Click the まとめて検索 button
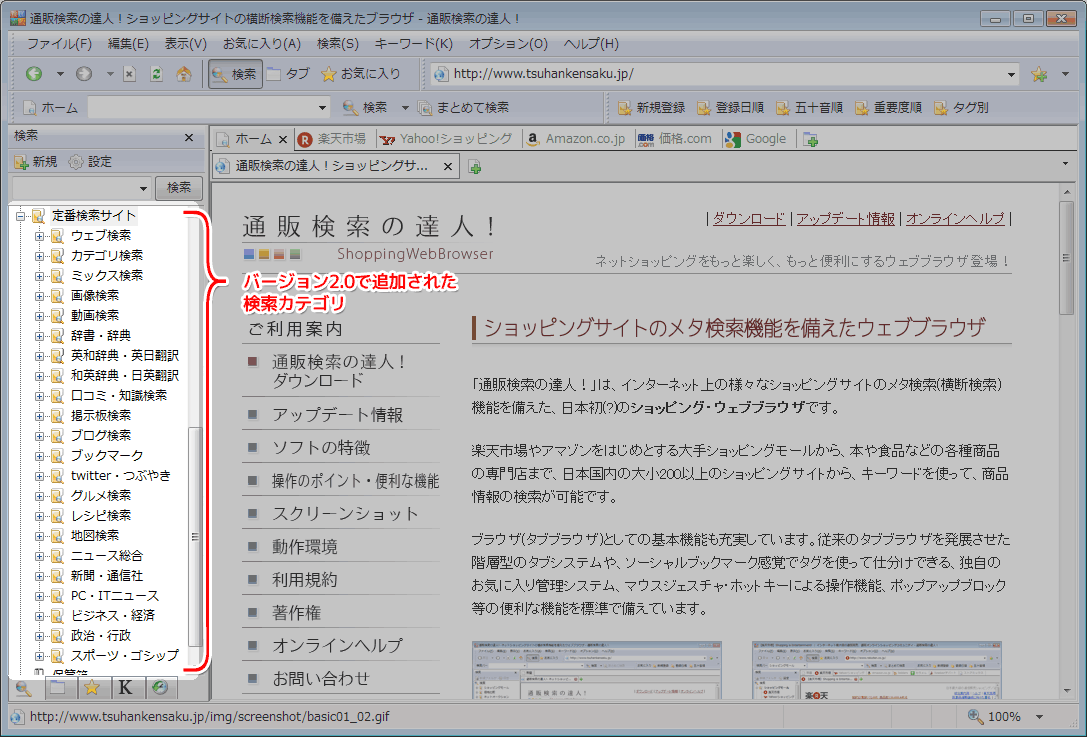This screenshot has width=1087, height=737. [x=464, y=107]
